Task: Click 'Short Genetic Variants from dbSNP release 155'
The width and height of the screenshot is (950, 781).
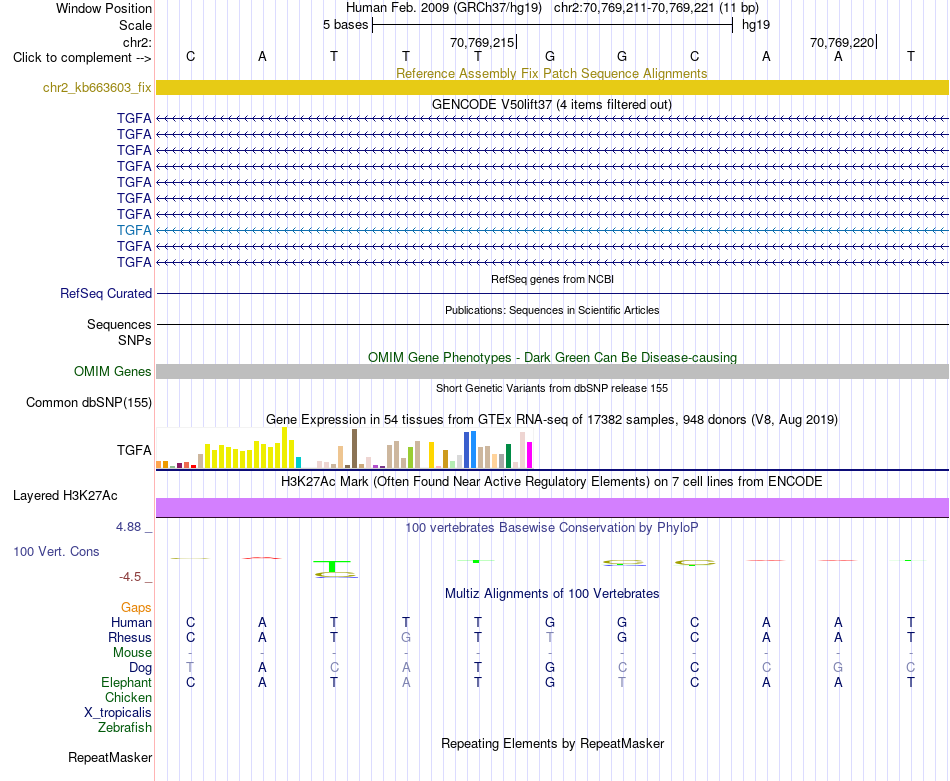Action: tap(552, 388)
